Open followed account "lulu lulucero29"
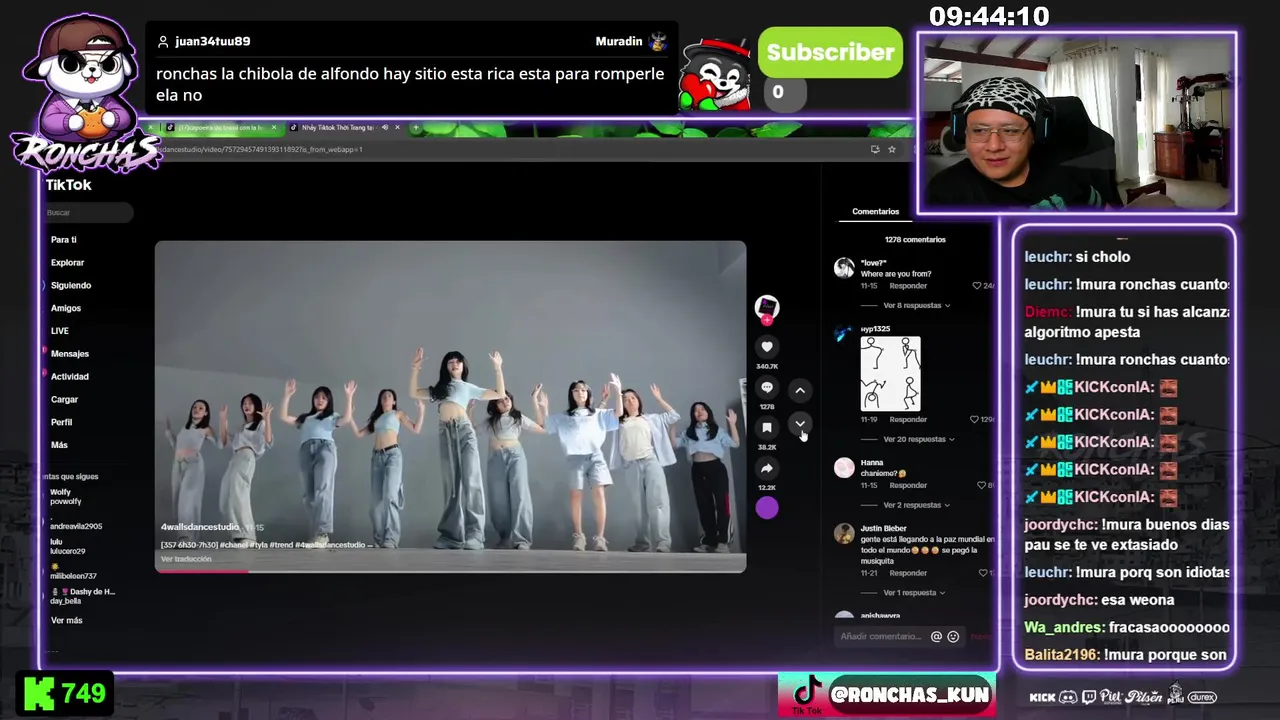Screen dimensions: 1280x720 68,546
